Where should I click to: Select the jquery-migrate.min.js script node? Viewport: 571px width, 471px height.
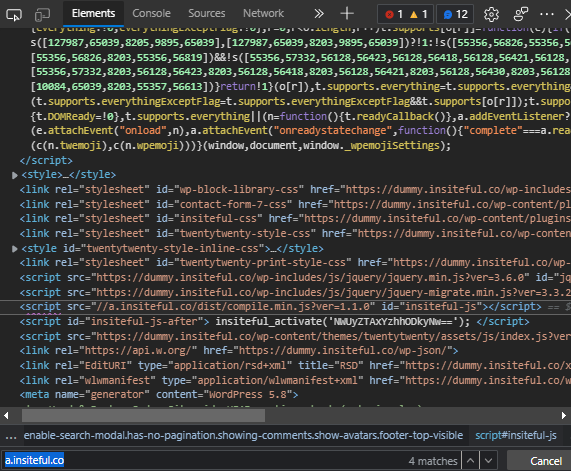point(295,293)
